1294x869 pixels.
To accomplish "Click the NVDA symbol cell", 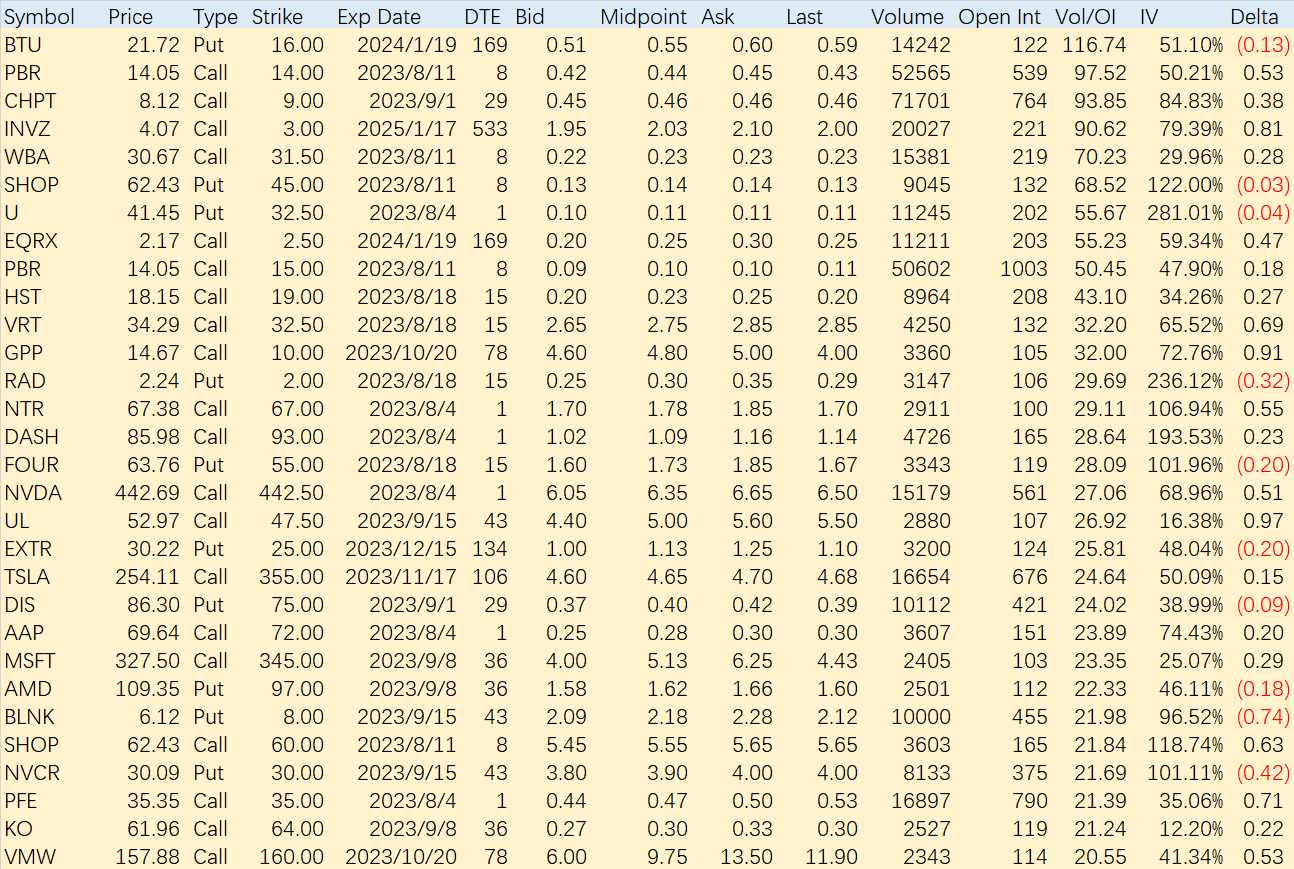I will (x=33, y=493).
